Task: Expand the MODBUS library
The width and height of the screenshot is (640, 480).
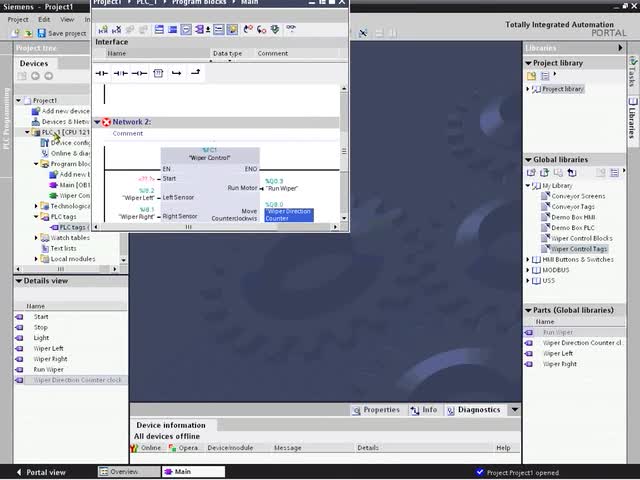Action: point(528,270)
